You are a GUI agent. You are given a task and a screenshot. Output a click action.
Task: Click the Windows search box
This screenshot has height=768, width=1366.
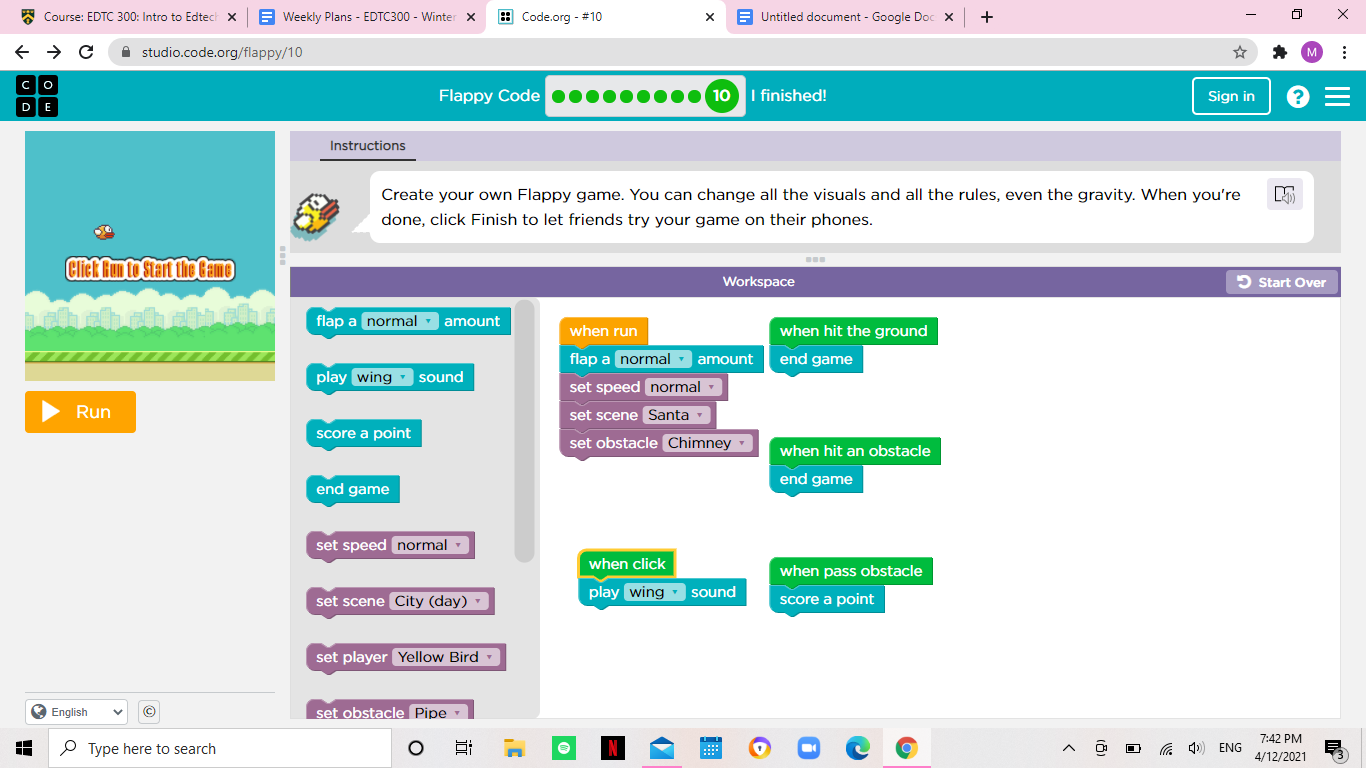(220, 748)
